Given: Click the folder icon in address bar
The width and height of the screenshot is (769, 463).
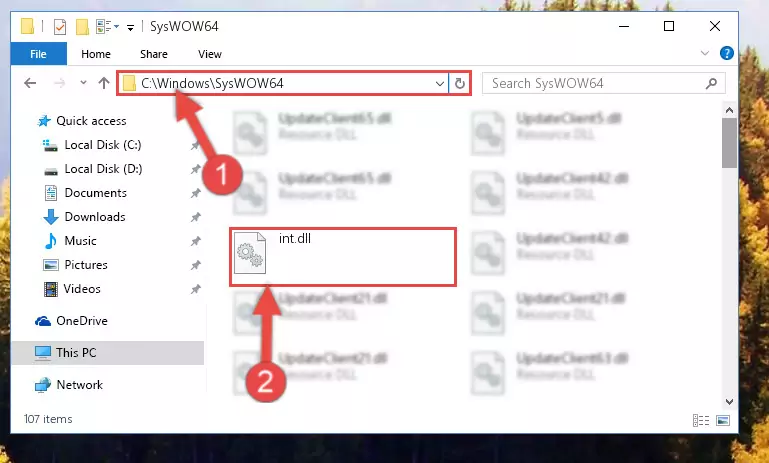Looking at the screenshot, I should pyautogui.click(x=129, y=83).
